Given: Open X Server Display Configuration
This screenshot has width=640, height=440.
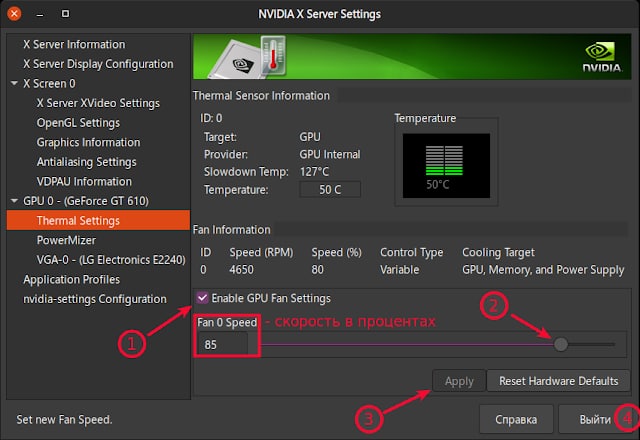Looking at the screenshot, I should 98,64.
